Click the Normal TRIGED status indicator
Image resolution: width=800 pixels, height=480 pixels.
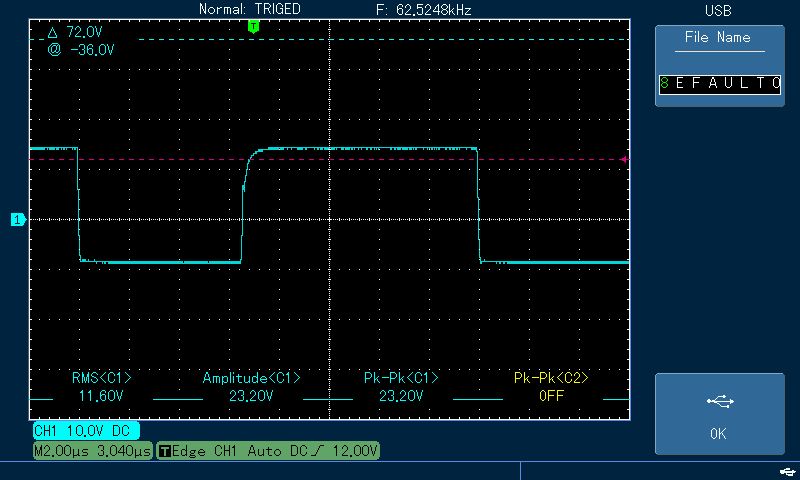pyautogui.click(x=249, y=9)
